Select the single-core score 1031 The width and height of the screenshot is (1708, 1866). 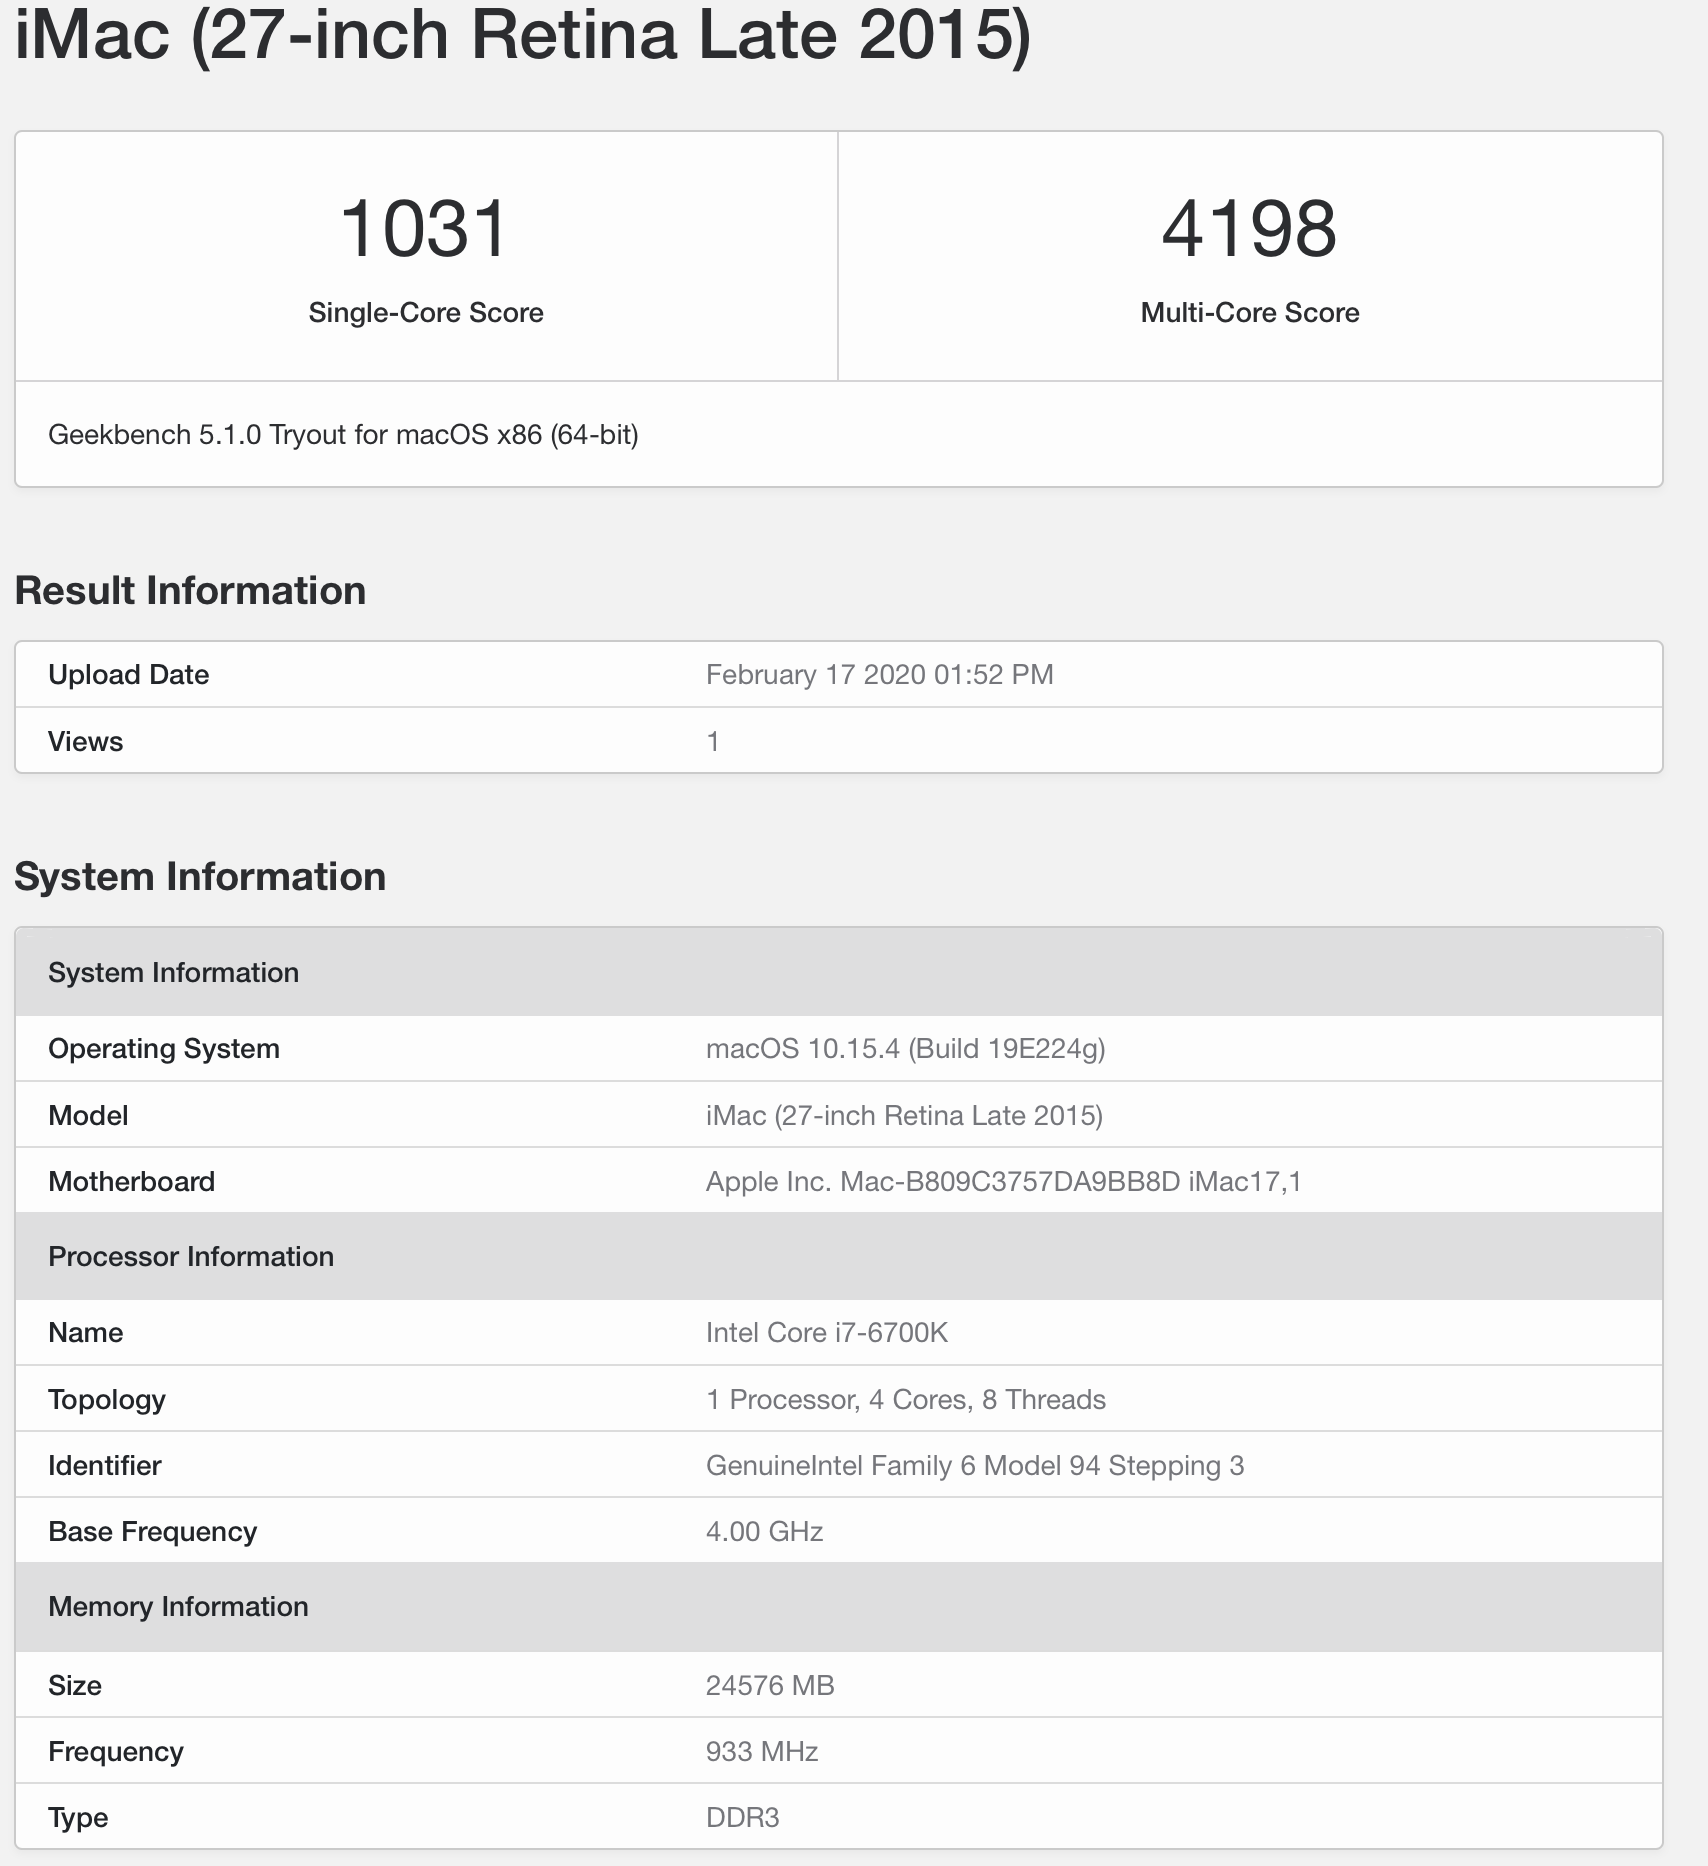pyautogui.click(x=425, y=229)
